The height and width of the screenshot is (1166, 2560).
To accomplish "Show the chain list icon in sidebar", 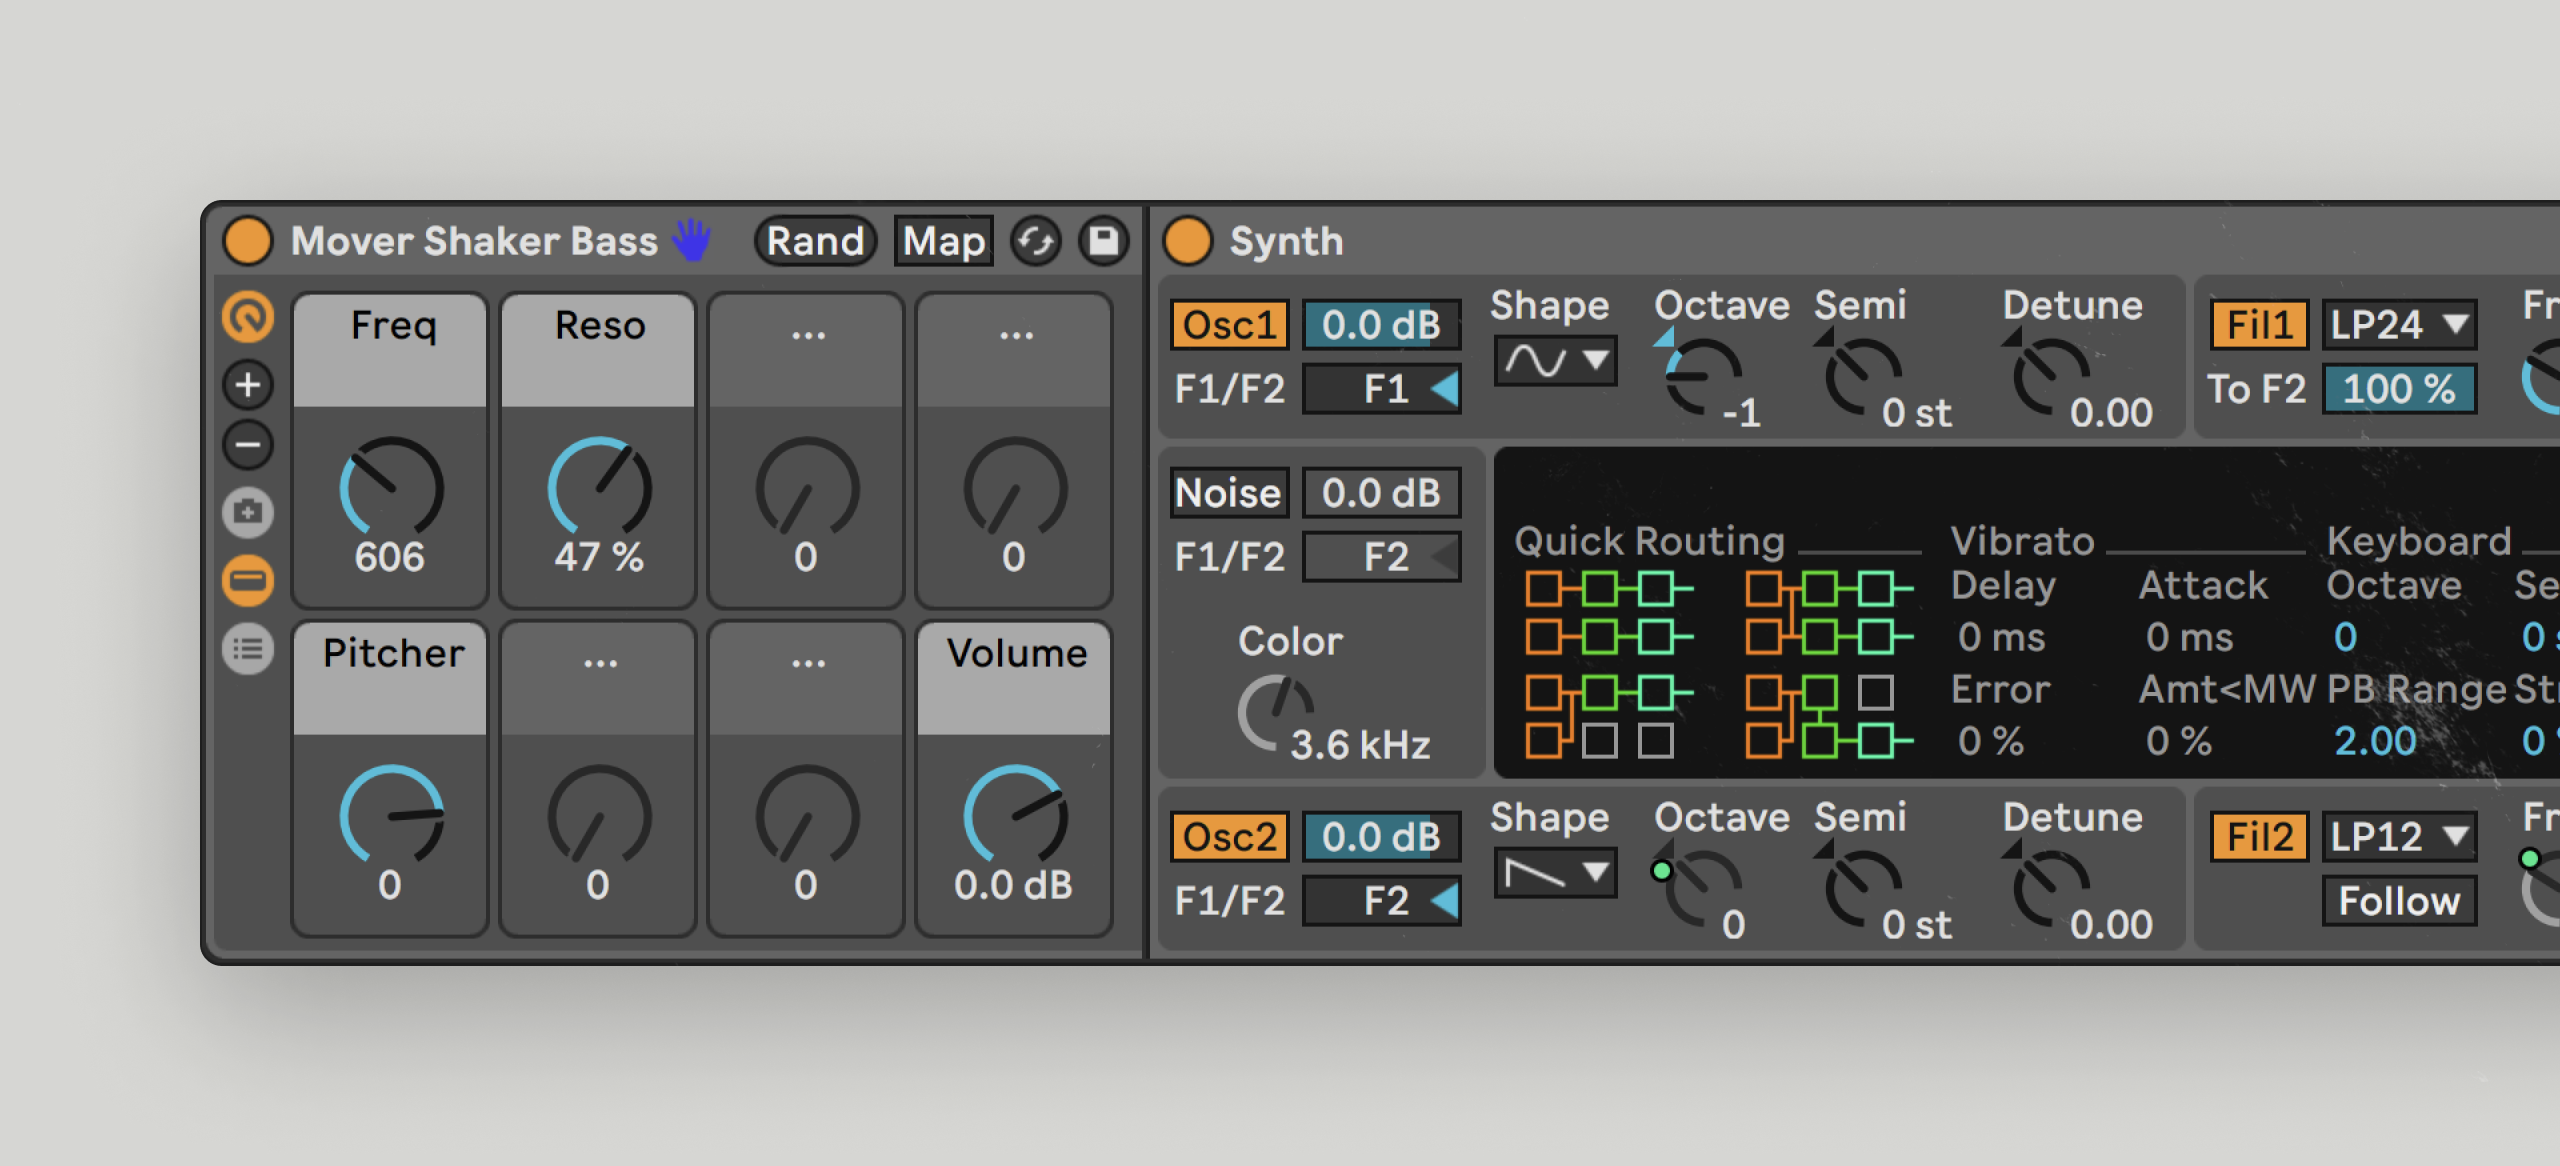I will [x=248, y=650].
